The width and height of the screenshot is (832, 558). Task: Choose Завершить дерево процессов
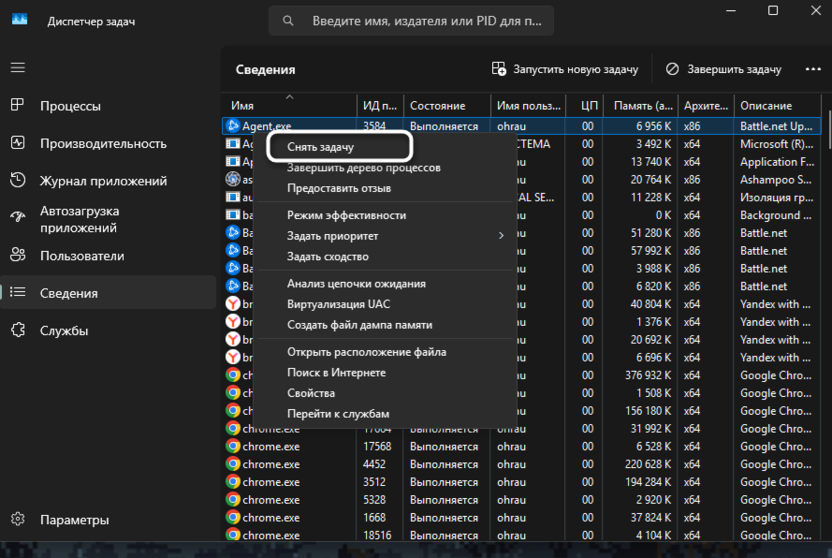click(x=363, y=168)
